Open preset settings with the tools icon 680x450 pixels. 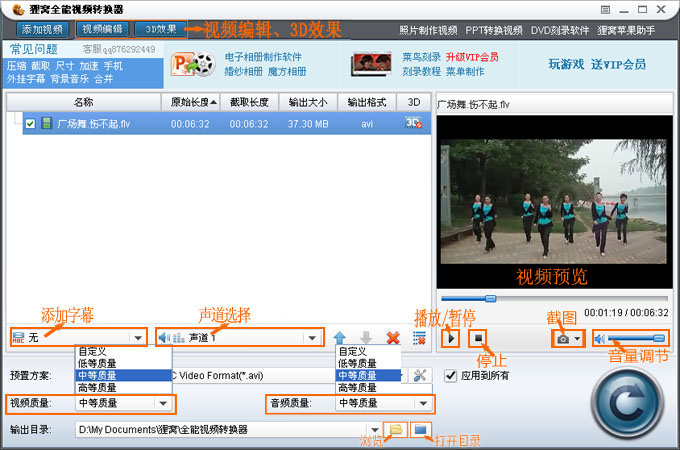pyautogui.click(x=420, y=375)
